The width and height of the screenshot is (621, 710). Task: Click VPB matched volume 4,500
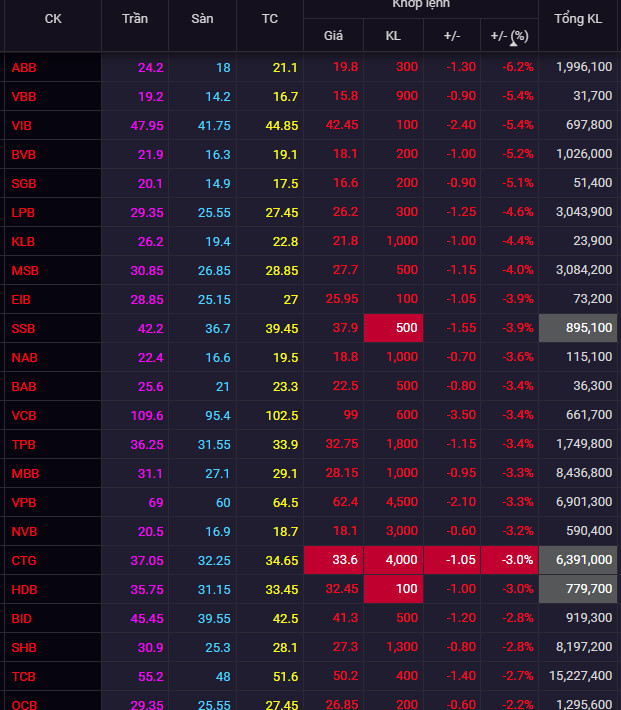pyautogui.click(x=402, y=502)
